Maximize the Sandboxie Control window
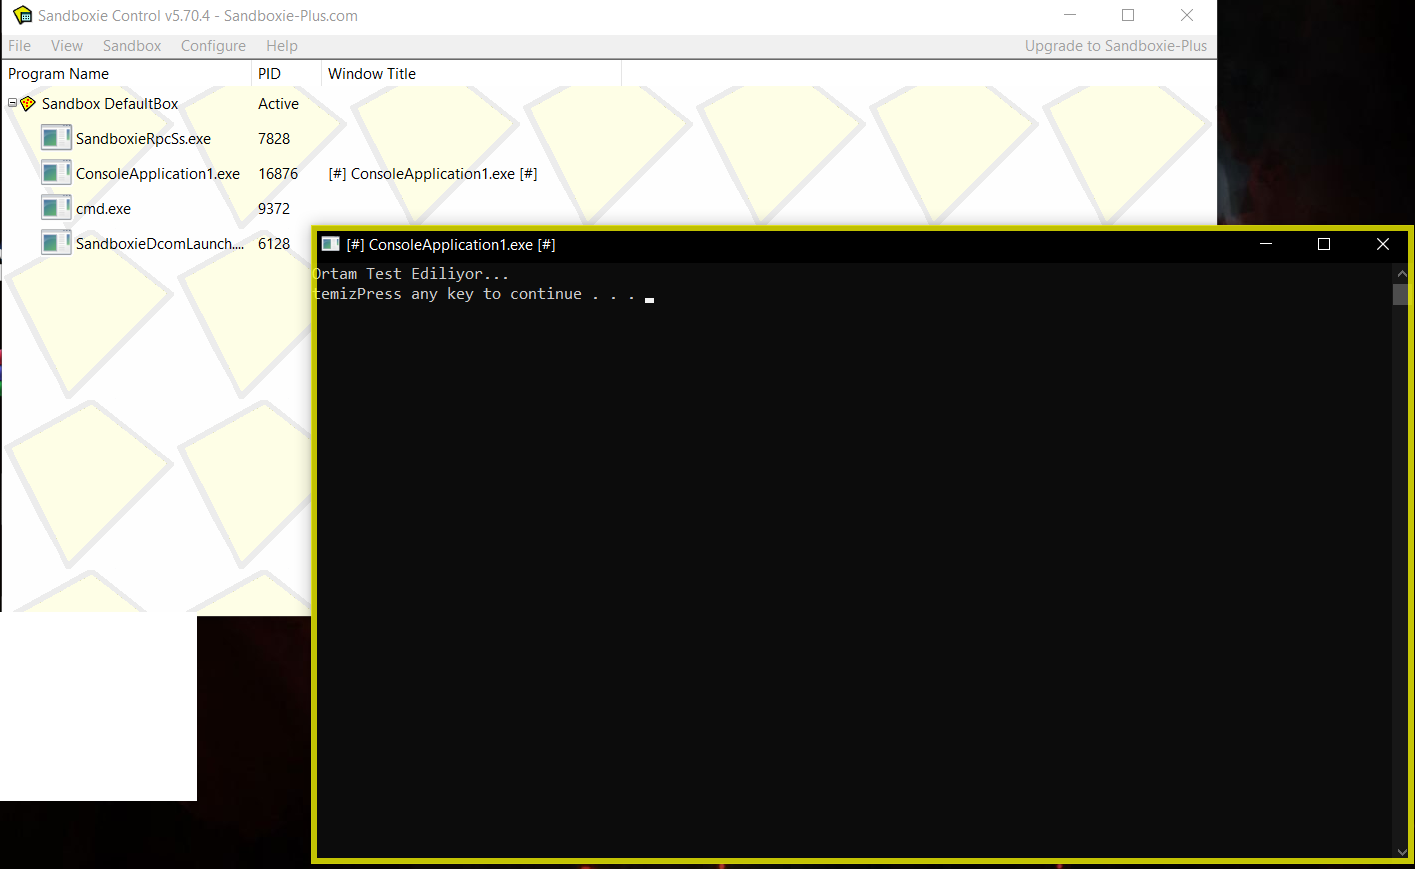Screen dimensions: 1415x869 point(1128,15)
